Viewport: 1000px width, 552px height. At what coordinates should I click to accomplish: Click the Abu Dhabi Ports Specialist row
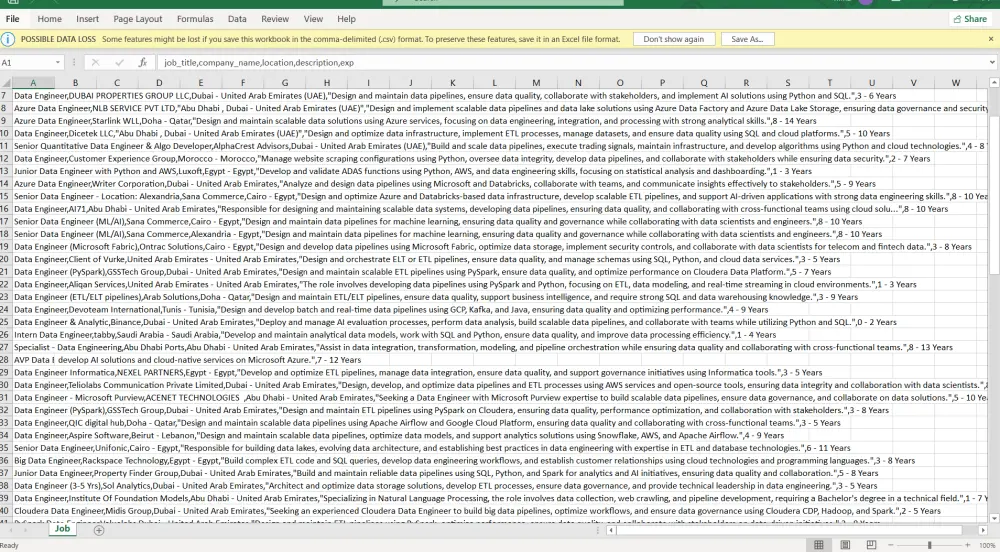coord(483,347)
